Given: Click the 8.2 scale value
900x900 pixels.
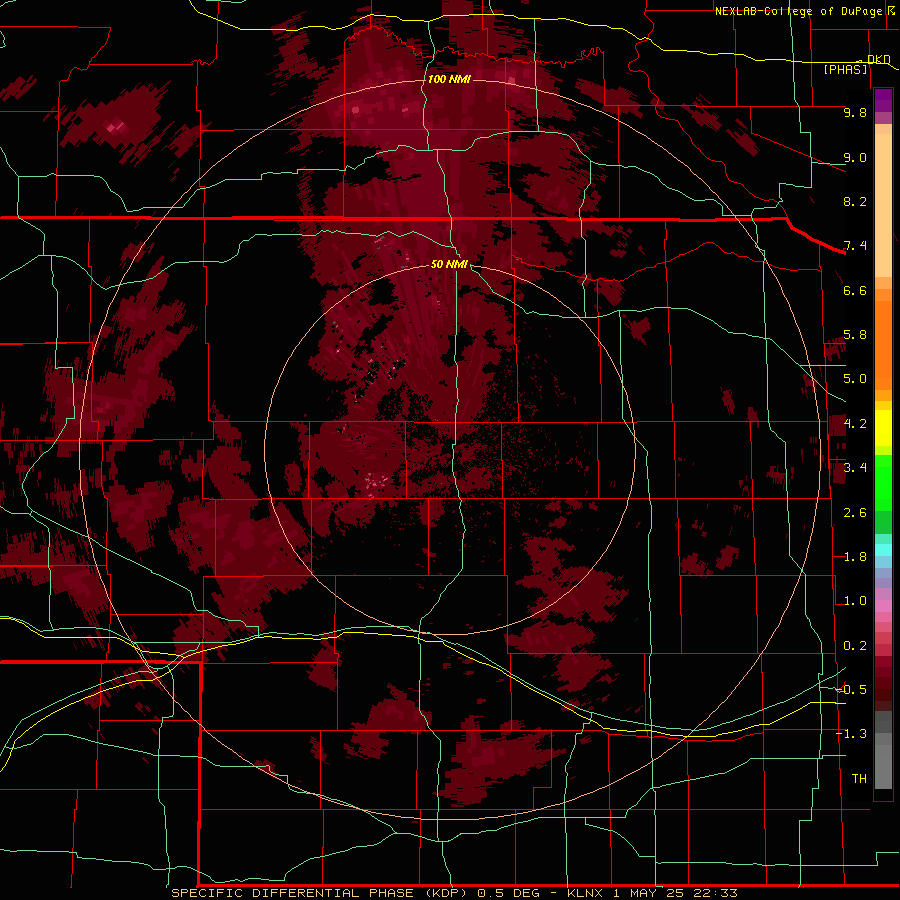Looking at the screenshot, I should coord(855,201).
